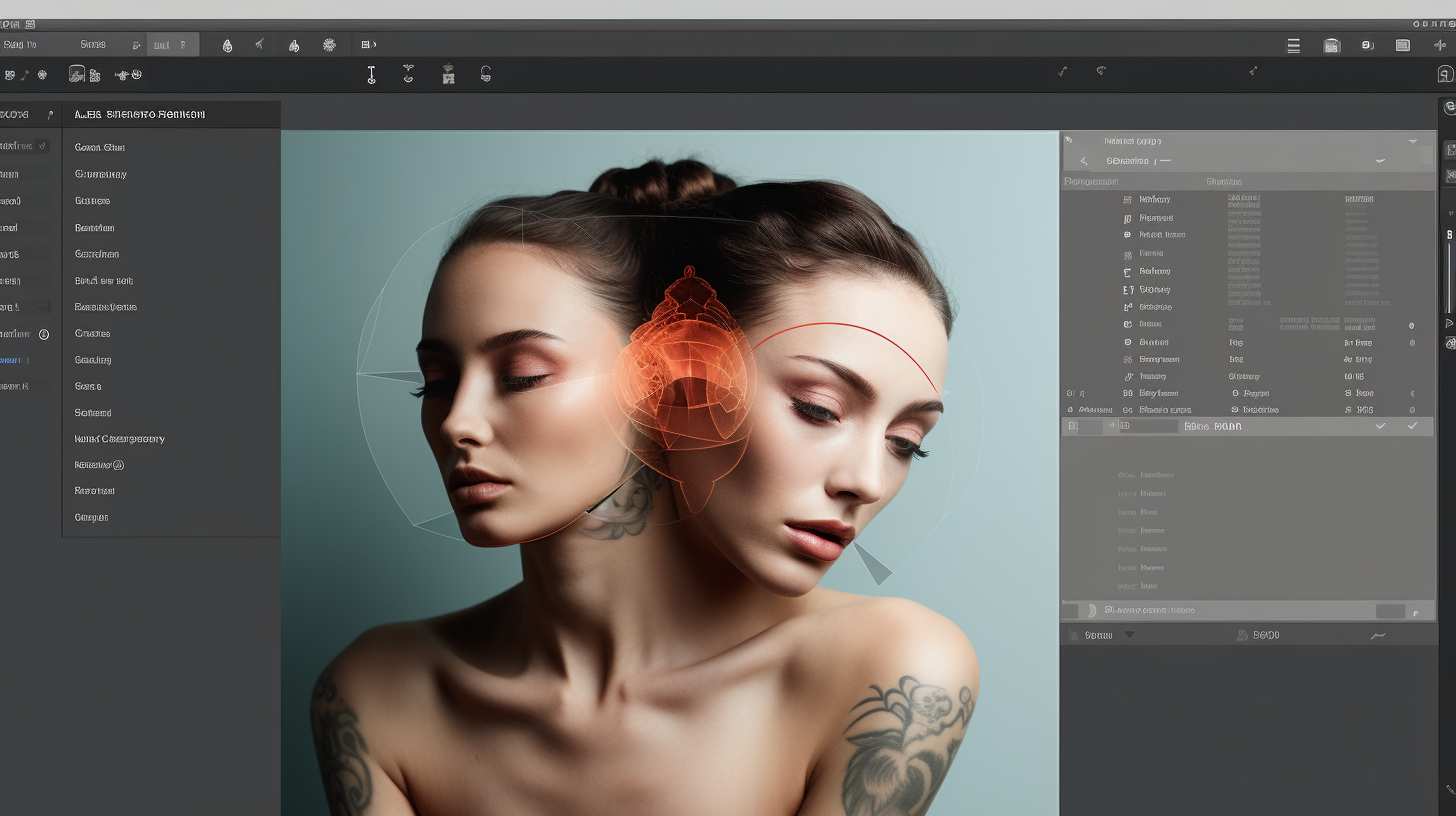Click the wavy tilde icon below the right panel
Viewport: 1456px width, 816px height.
click(1378, 635)
